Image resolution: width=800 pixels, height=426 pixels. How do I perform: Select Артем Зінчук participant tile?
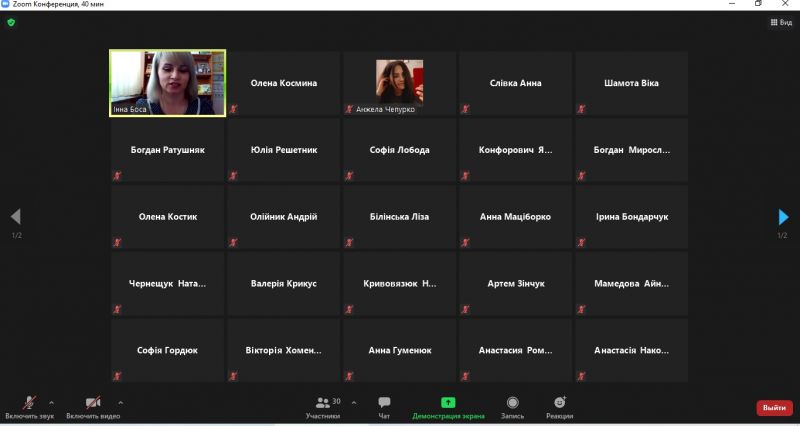tap(515, 284)
